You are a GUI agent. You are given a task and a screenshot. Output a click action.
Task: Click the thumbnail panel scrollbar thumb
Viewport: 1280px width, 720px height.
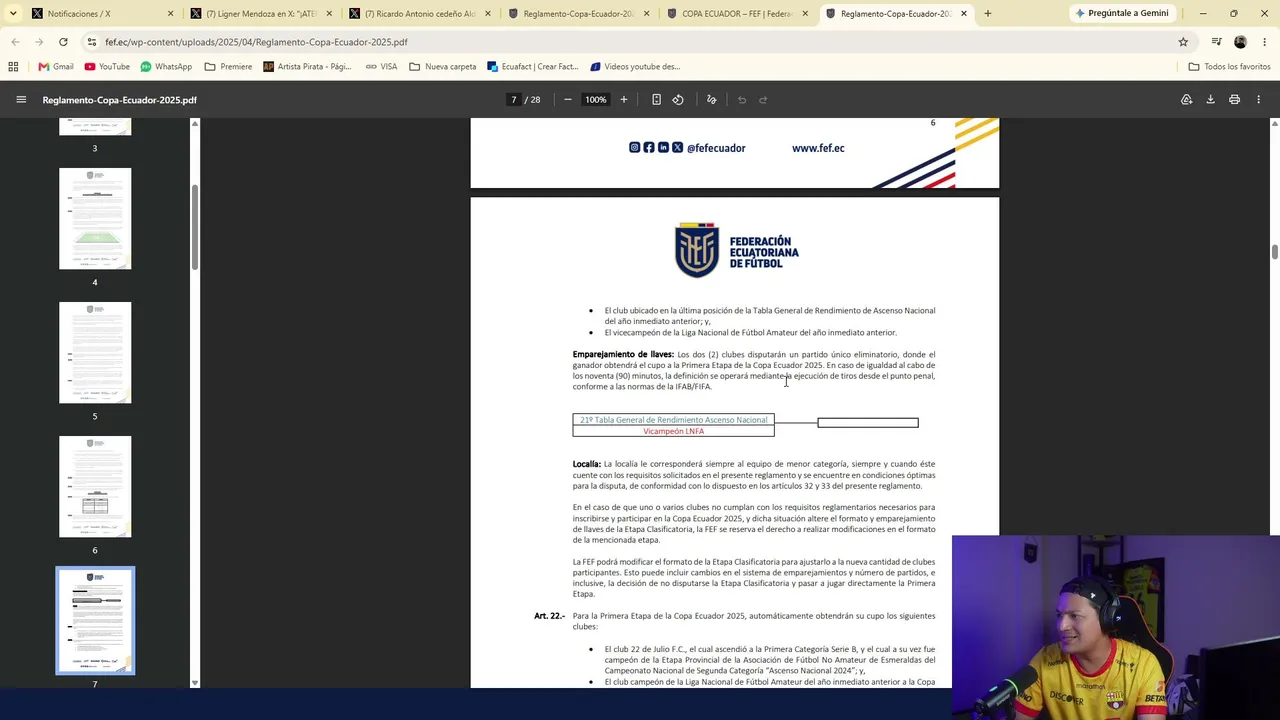(195, 227)
